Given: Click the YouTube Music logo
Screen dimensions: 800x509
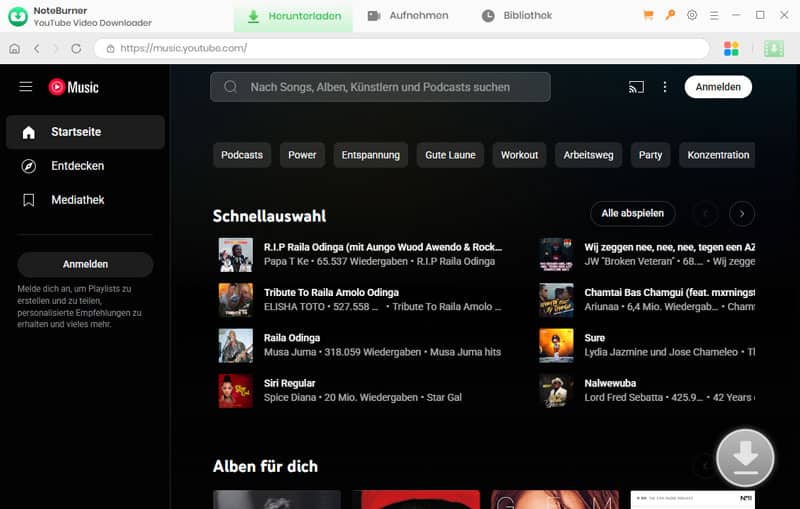Looking at the screenshot, I should (x=73, y=87).
